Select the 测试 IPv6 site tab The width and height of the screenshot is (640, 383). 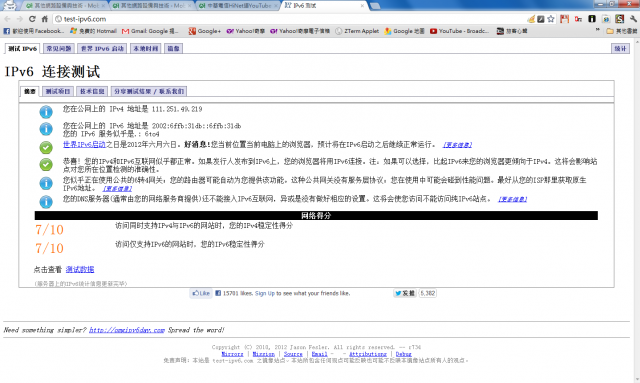[x=22, y=49]
